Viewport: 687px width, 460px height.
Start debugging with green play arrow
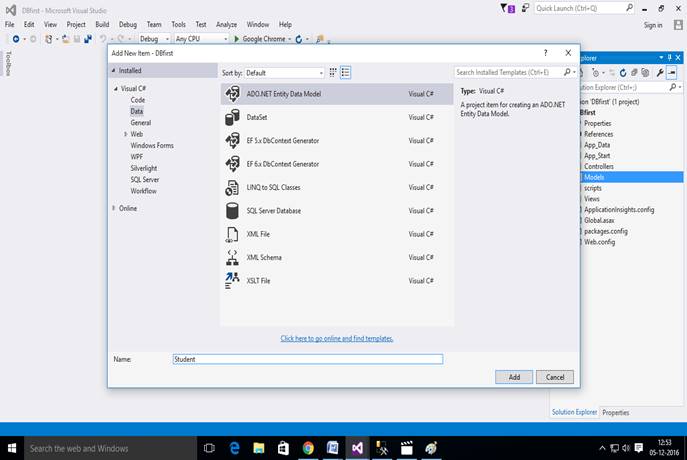[237, 39]
